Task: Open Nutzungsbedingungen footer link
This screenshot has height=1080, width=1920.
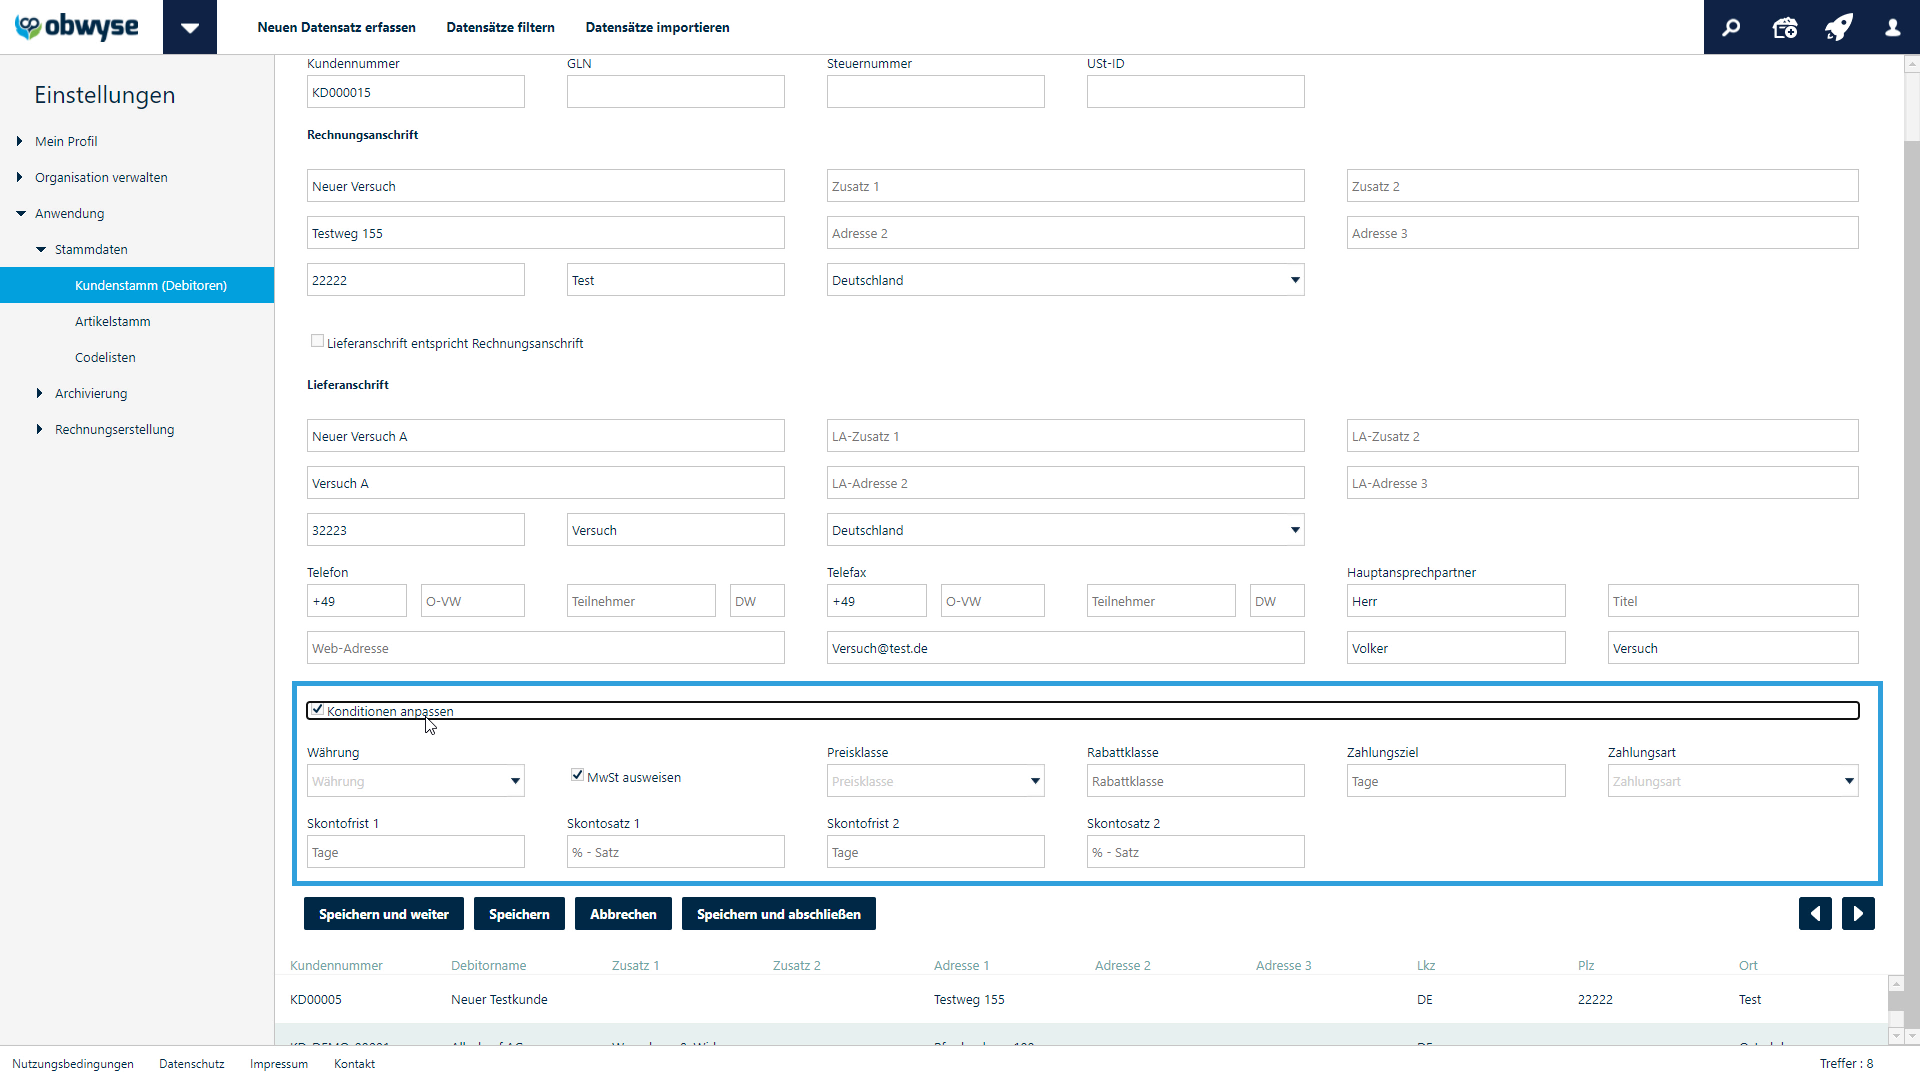Action: pyautogui.click(x=73, y=1064)
